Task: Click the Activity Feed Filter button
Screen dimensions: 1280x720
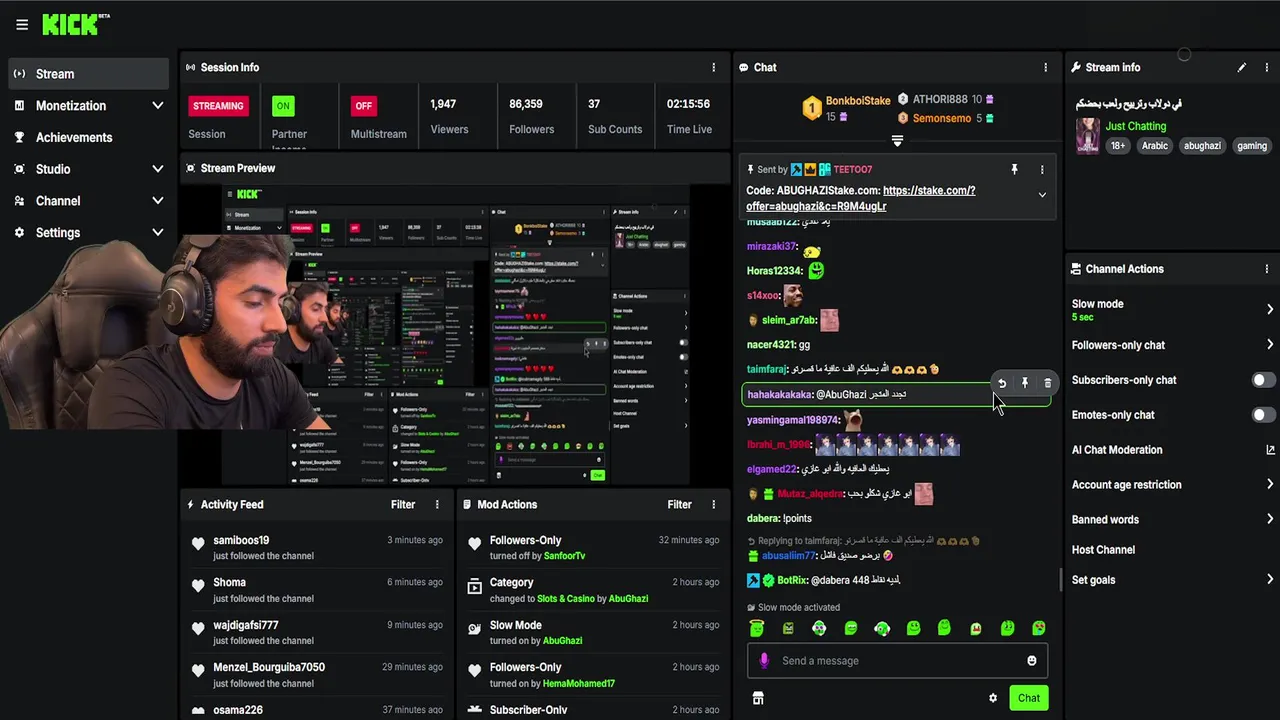Action: click(x=403, y=505)
